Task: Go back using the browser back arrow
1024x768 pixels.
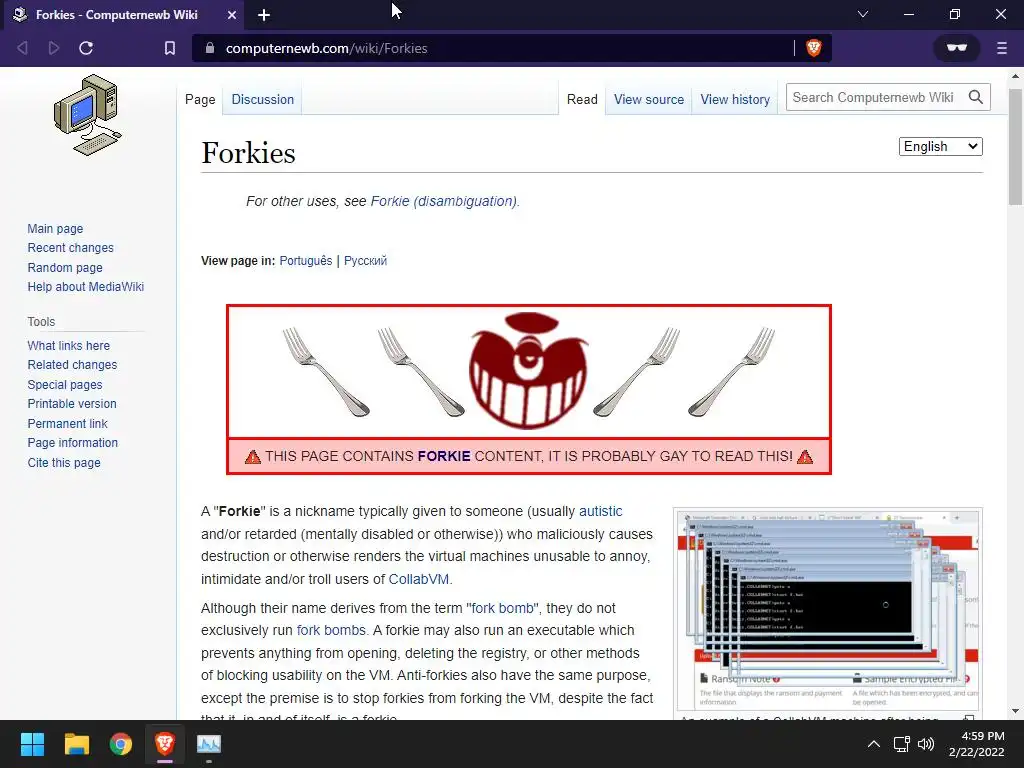Action: click(x=22, y=48)
